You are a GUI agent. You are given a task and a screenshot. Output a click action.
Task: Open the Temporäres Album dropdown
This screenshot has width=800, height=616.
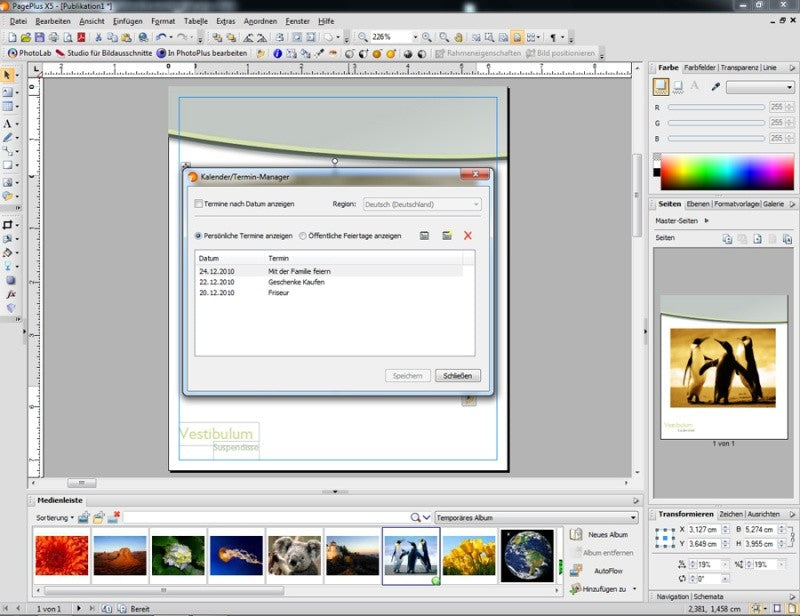coord(537,518)
